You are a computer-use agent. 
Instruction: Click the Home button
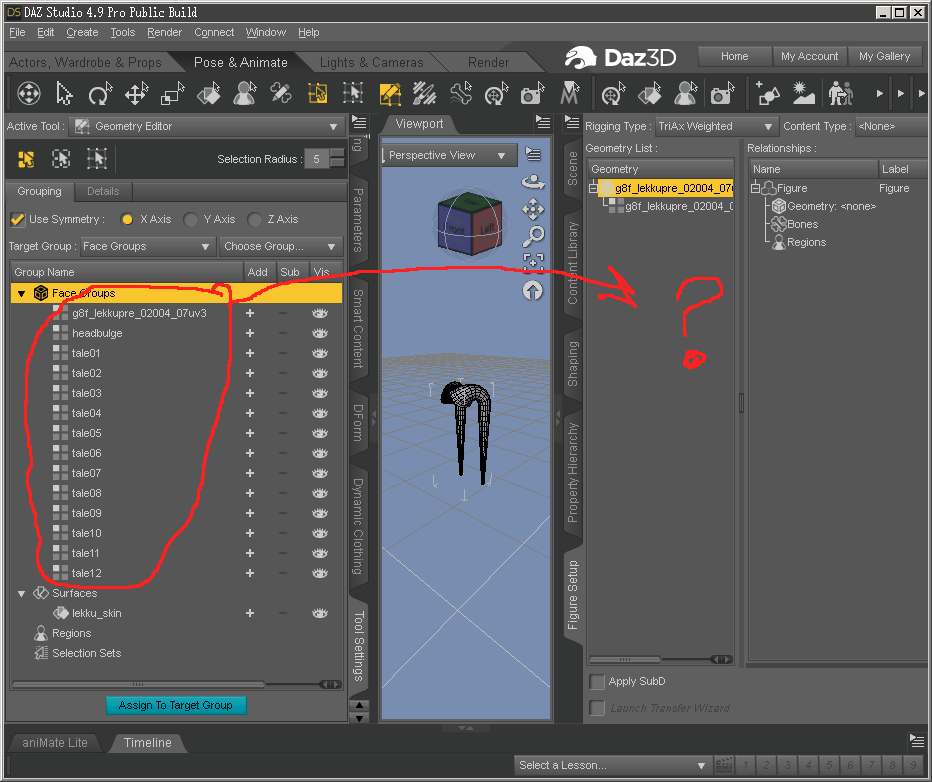coord(735,56)
